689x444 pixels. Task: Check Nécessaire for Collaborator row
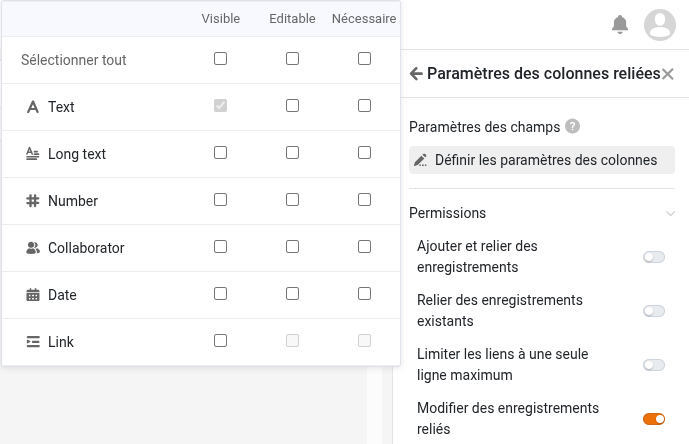pyautogui.click(x=364, y=247)
